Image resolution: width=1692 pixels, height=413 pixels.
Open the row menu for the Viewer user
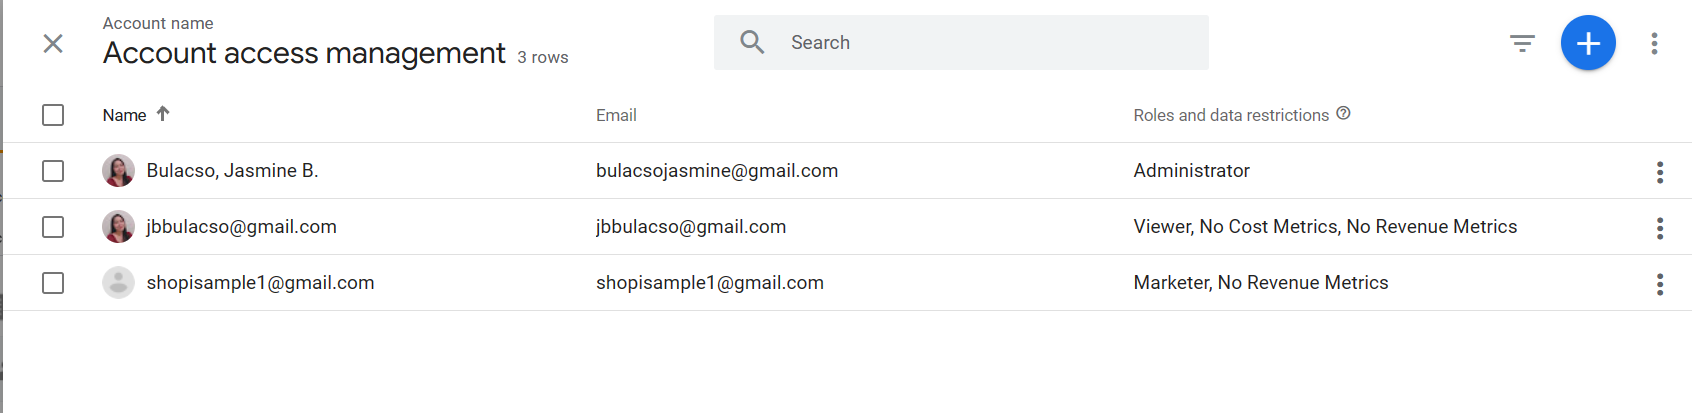tap(1659, 228)
